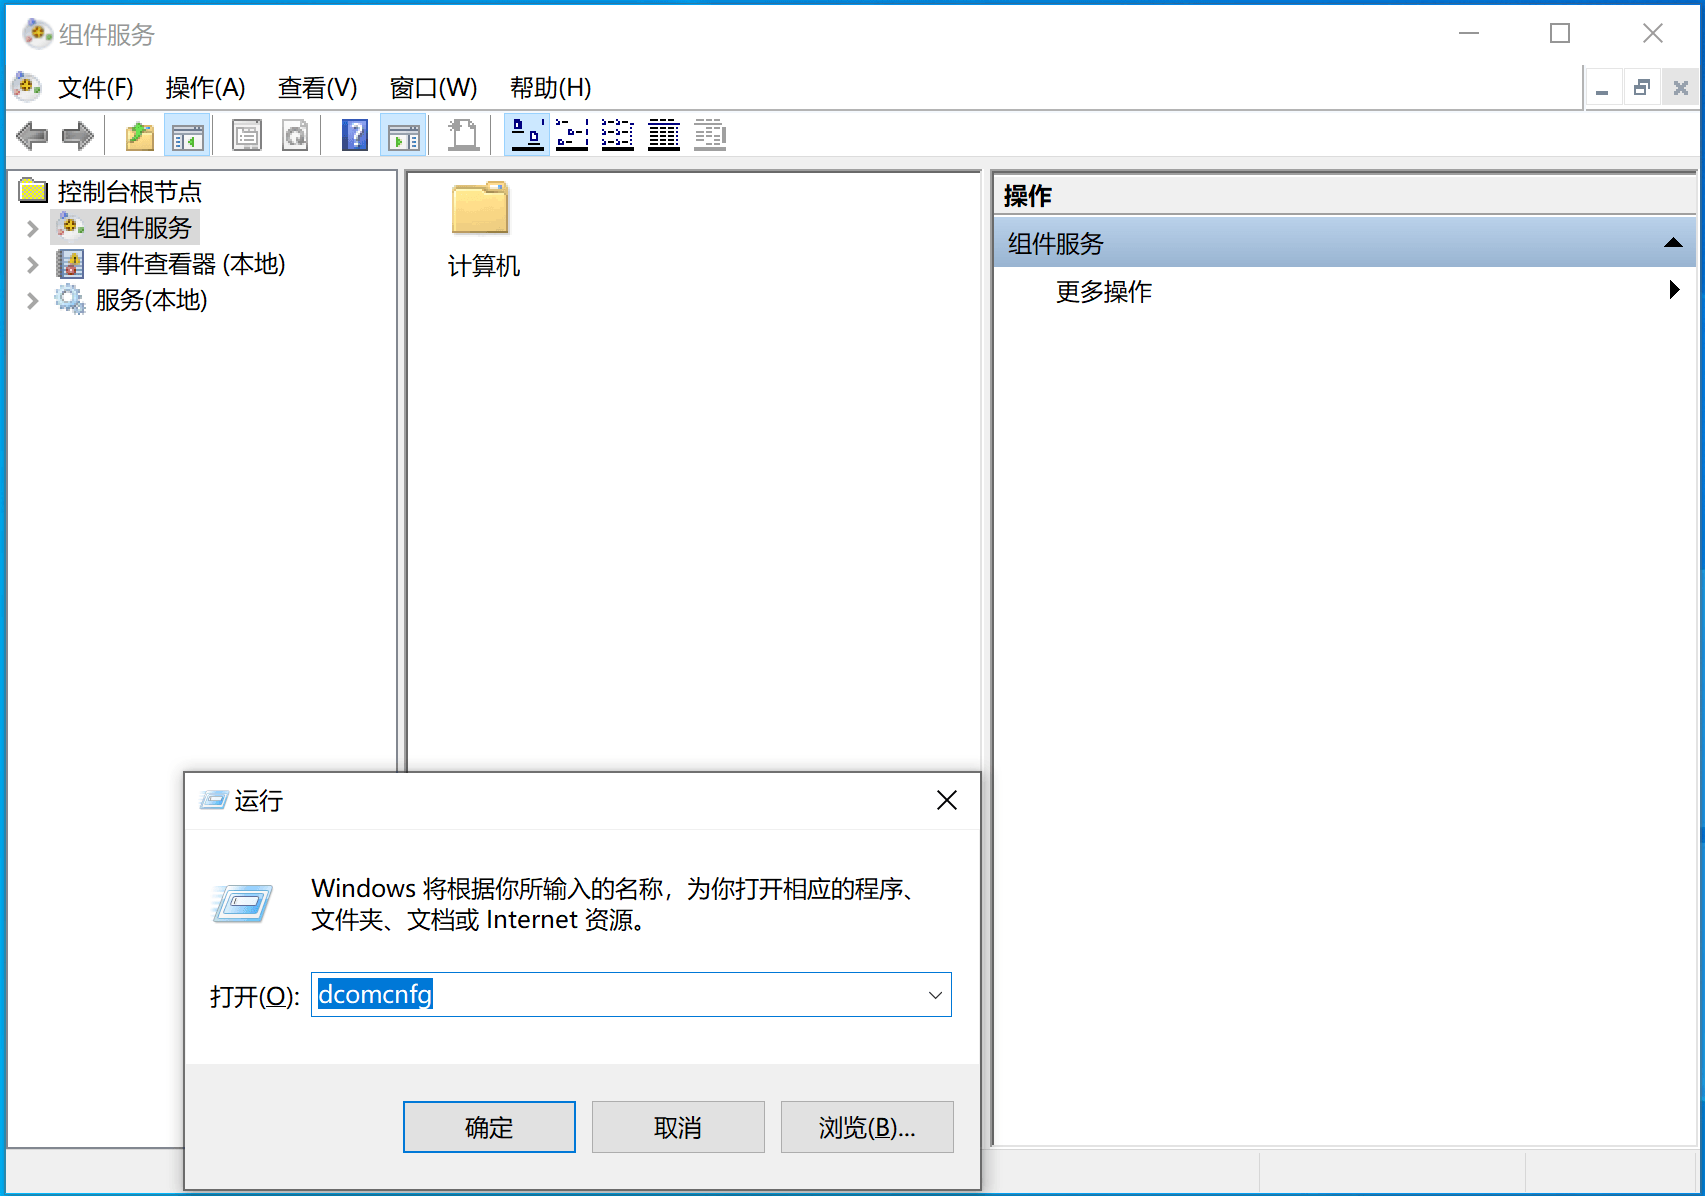The height and width of the screenshot is (1196, 1705).
Task: Click the Back navigation arrow
Action: click(32, 135)
